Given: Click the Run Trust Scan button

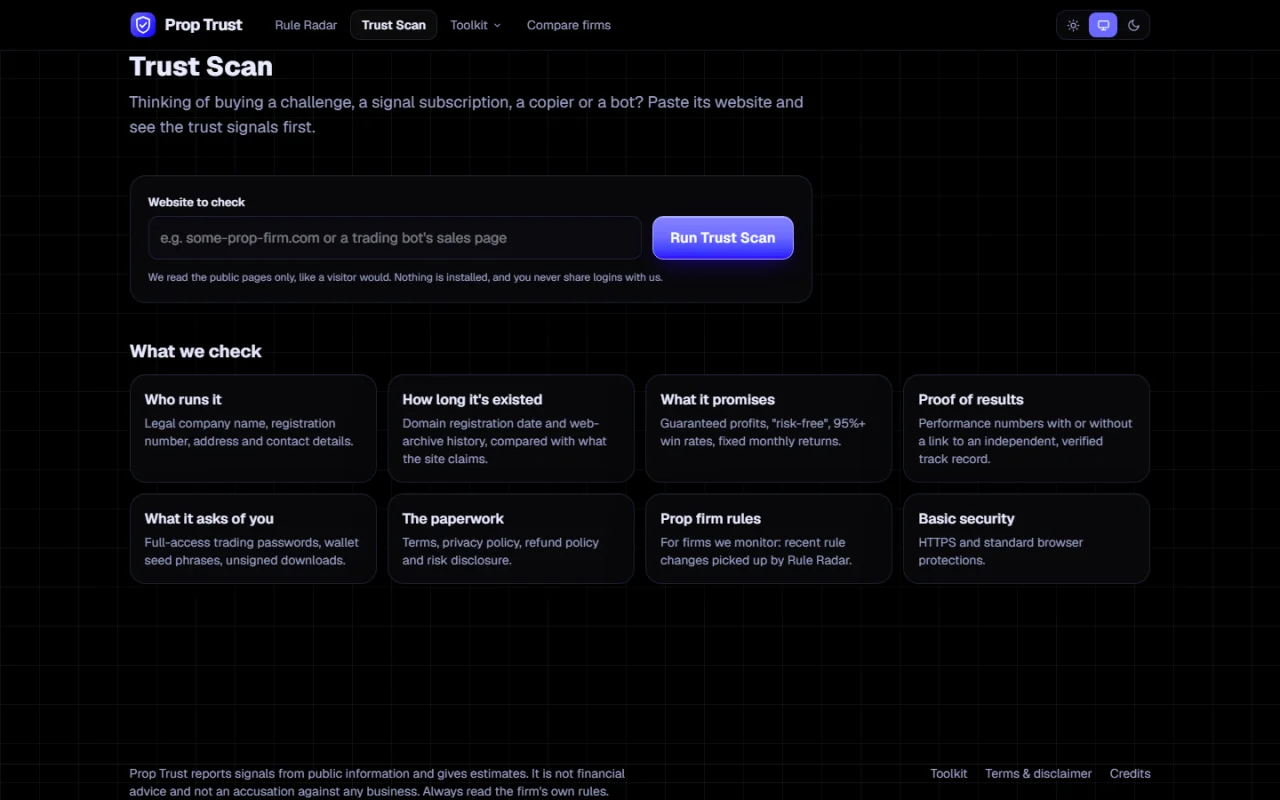Looking at the screenshot, I should [x=723, y=238].
